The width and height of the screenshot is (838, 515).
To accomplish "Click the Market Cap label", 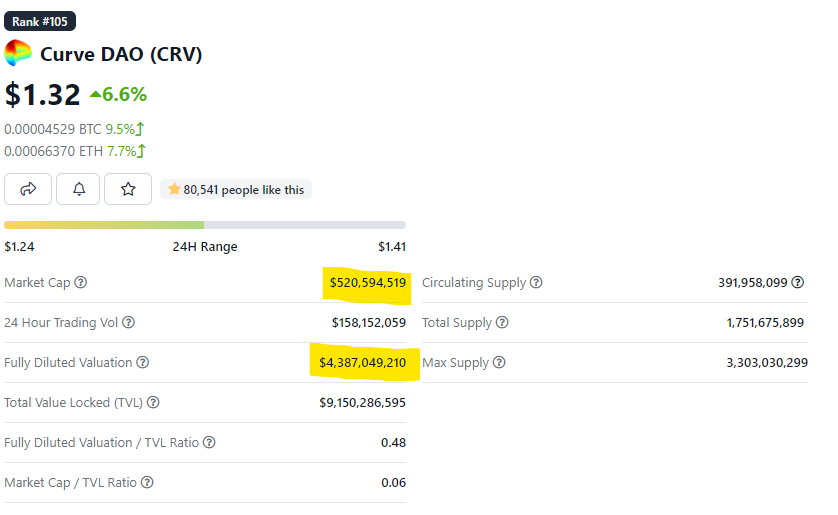I will [x=37, y=283].
